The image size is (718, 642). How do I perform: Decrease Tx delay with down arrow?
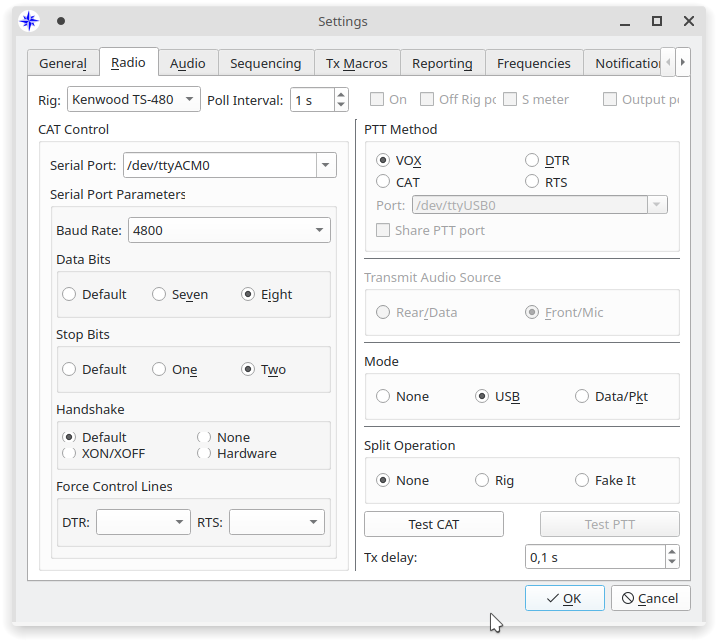tap(672, 563)
